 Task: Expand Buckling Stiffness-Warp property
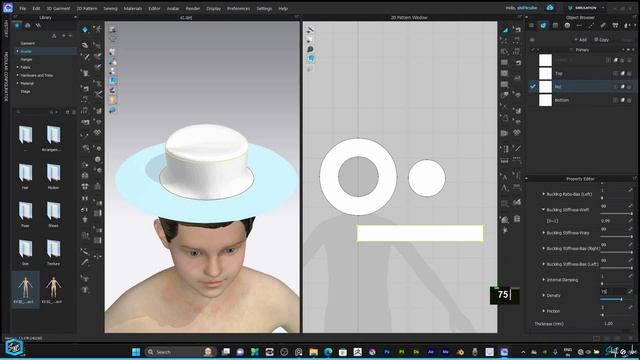click(543, 233)
